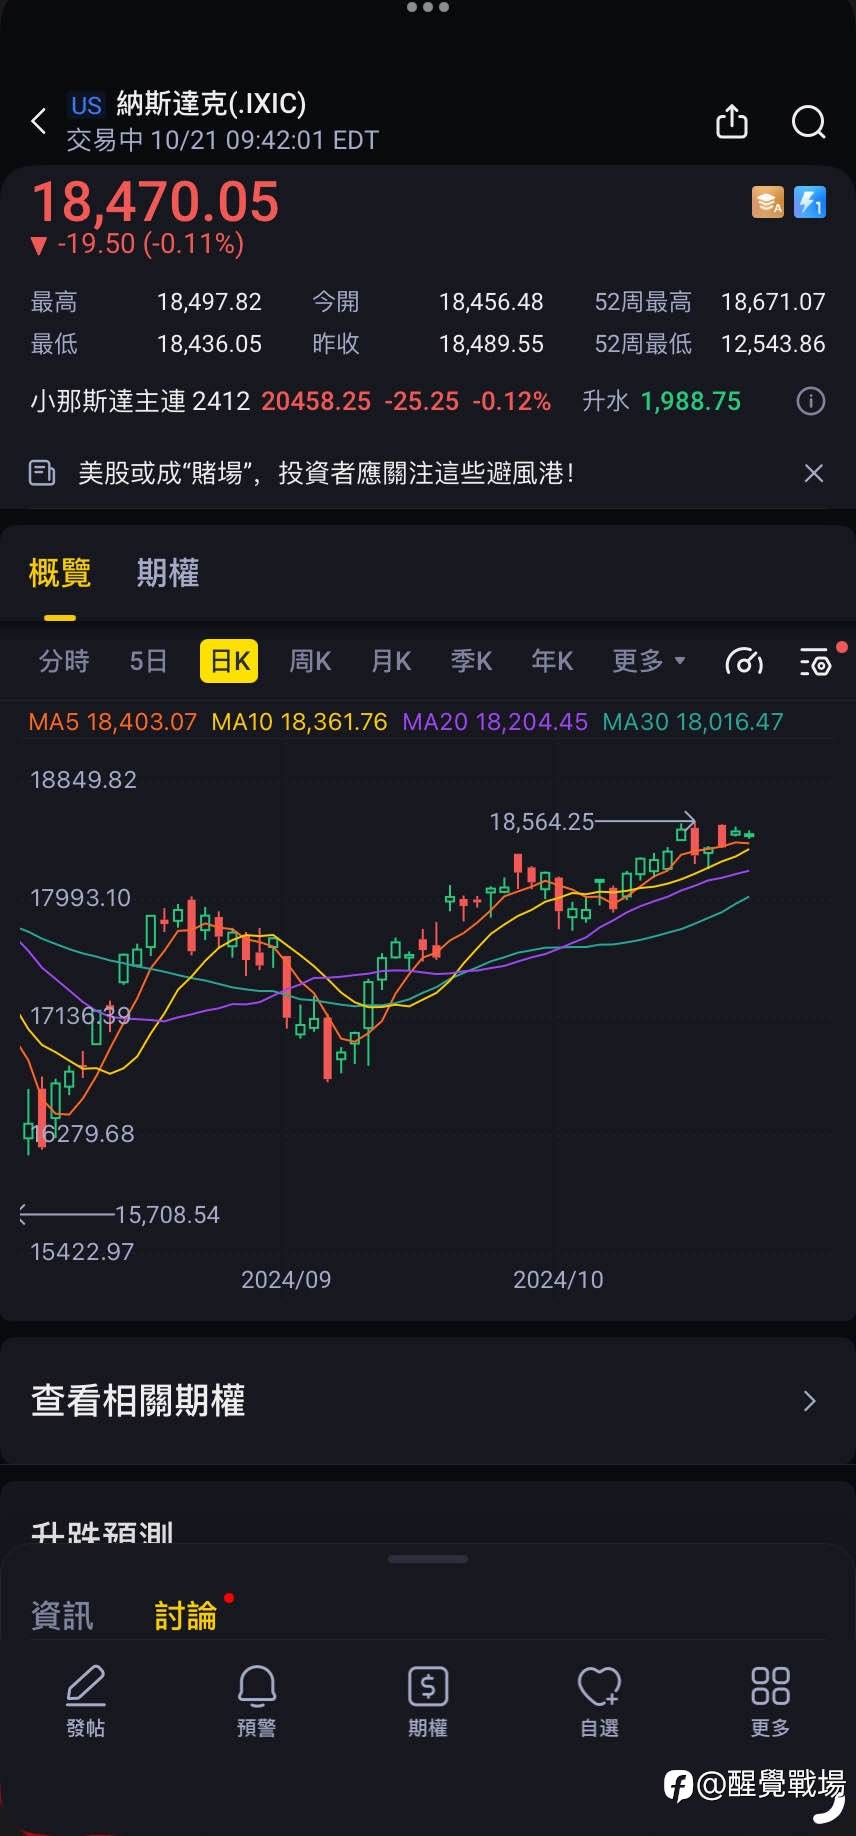Open the news headline about 美股或成賭場
The image size is (856, 1836).
click(x=326, y=473)
